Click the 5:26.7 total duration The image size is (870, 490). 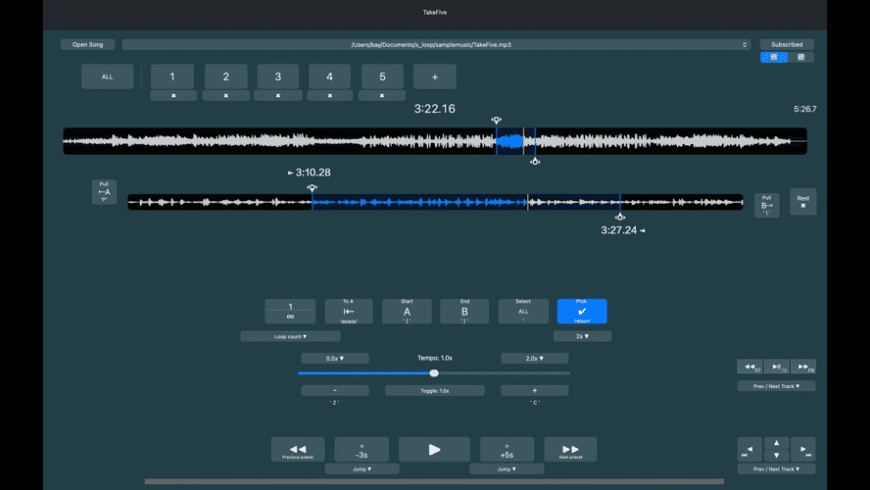805,109
